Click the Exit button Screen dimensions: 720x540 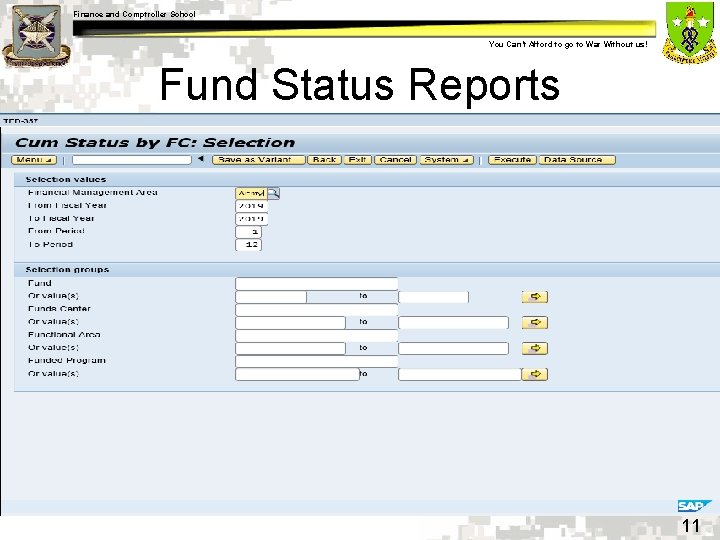(x=357, y=160)
